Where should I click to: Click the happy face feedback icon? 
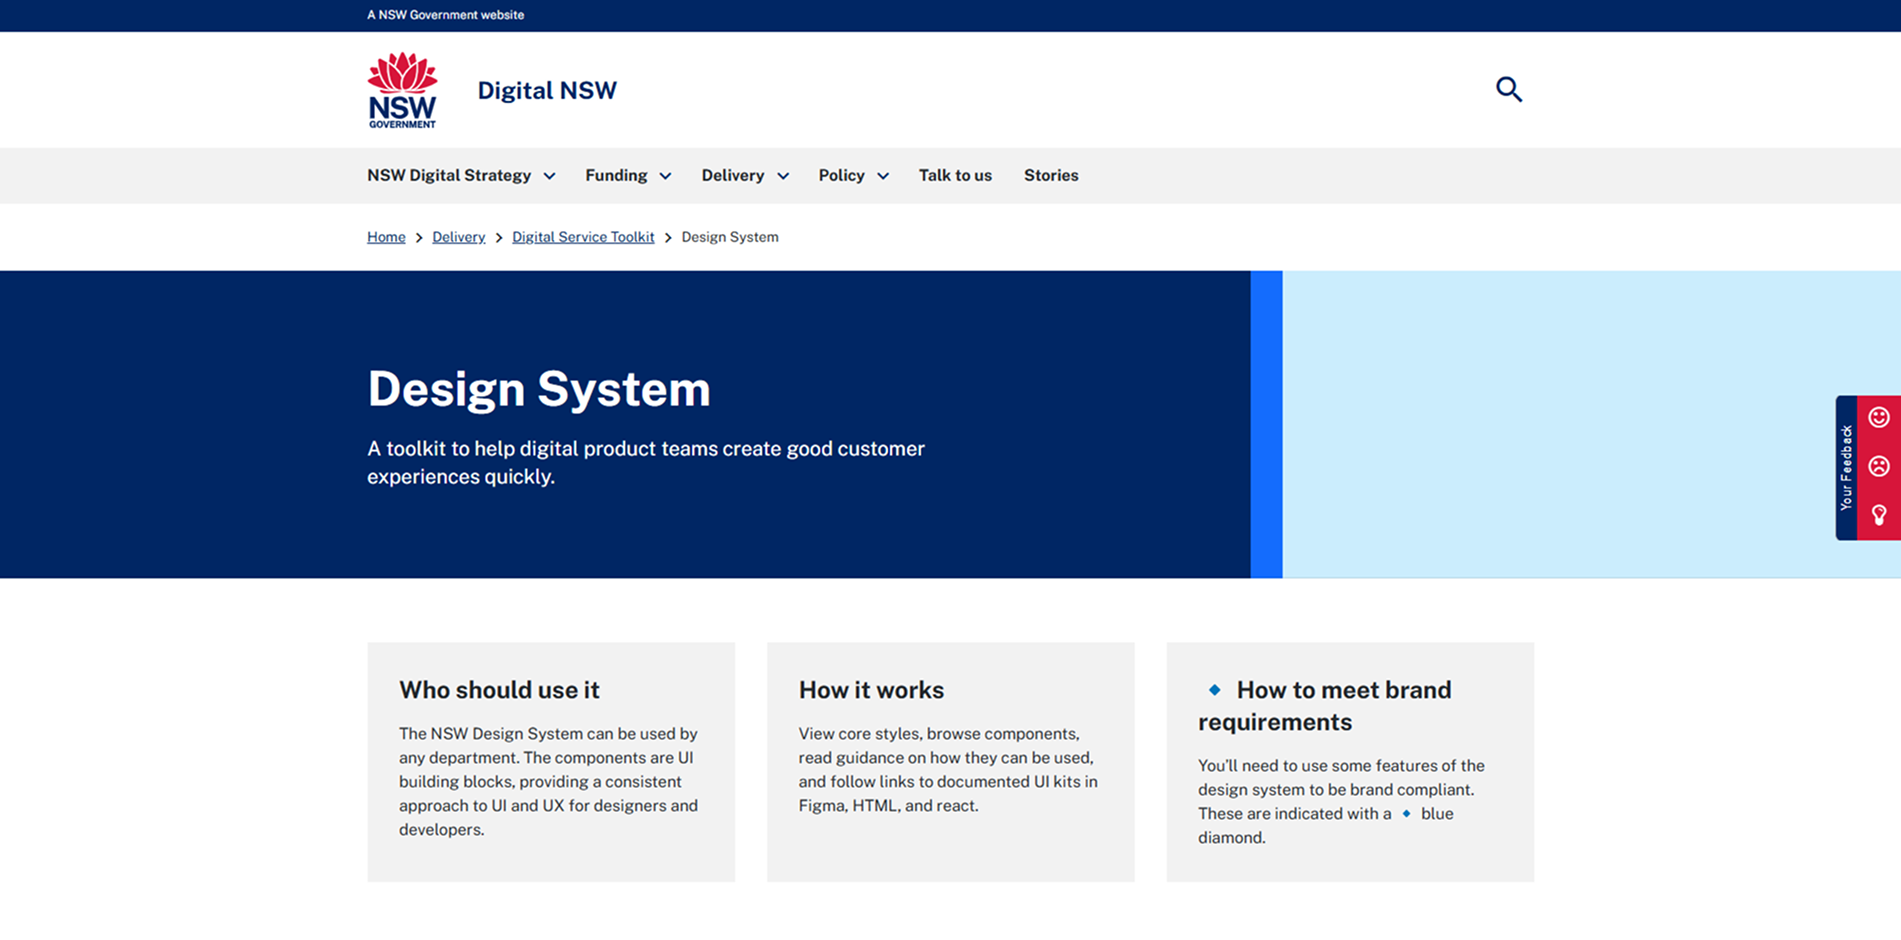point(1879,417)
